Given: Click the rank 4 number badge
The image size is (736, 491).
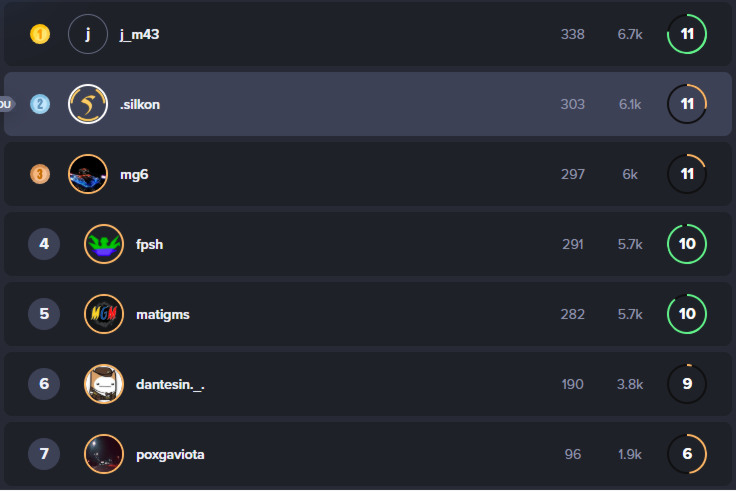Looking at the screenshot, I should pos(44,244).
